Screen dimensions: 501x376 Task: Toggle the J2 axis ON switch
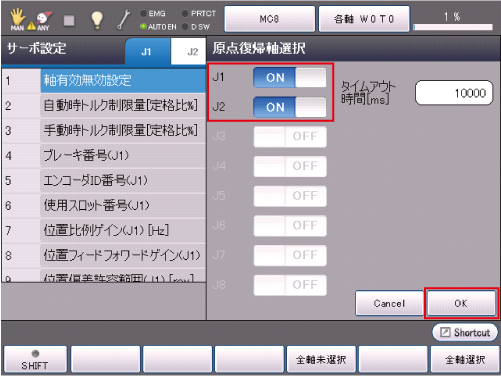(x=290, y=107)
